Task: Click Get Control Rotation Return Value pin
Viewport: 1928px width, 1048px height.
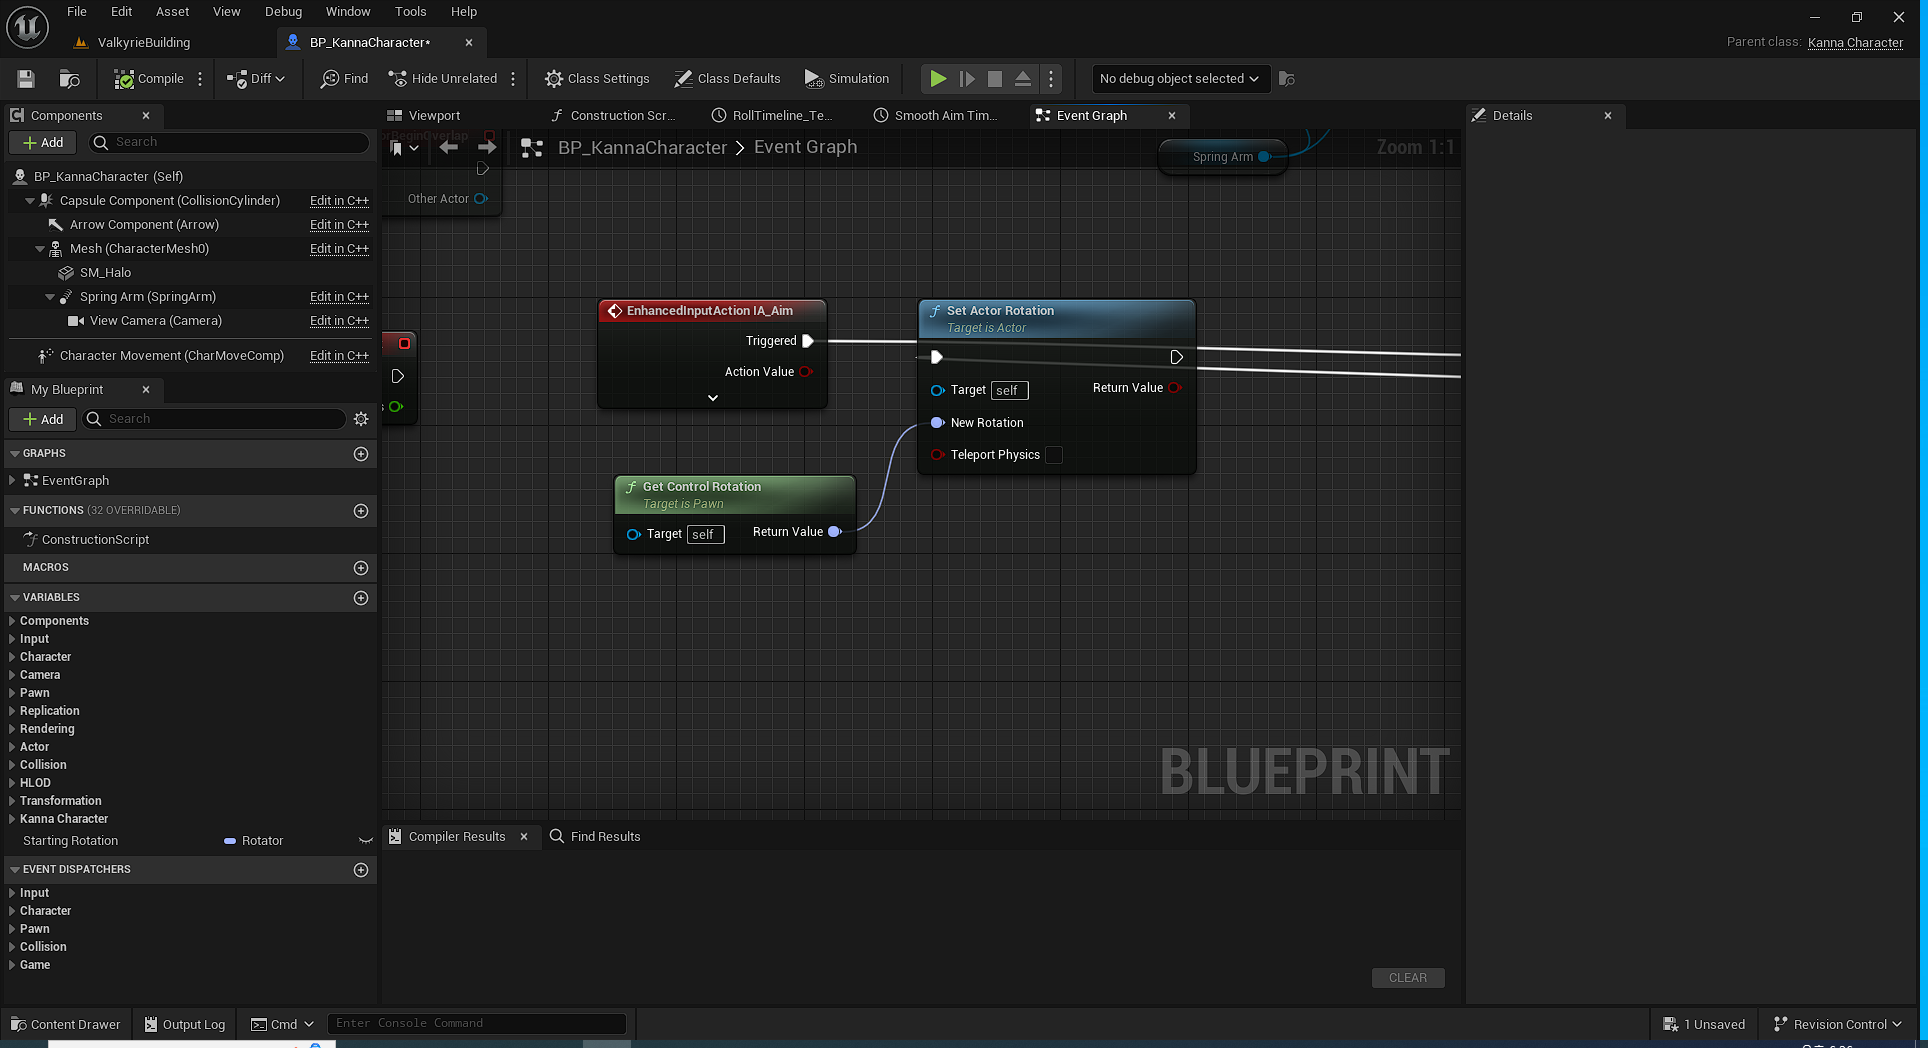Action: pyautogui.click(x=835, y=532)
